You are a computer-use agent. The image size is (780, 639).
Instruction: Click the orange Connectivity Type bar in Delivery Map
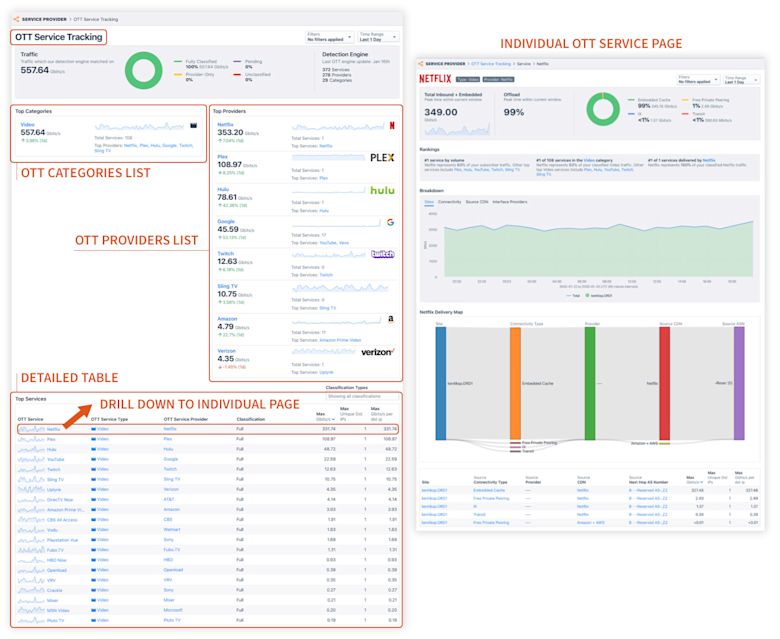[x=515, y=383]
